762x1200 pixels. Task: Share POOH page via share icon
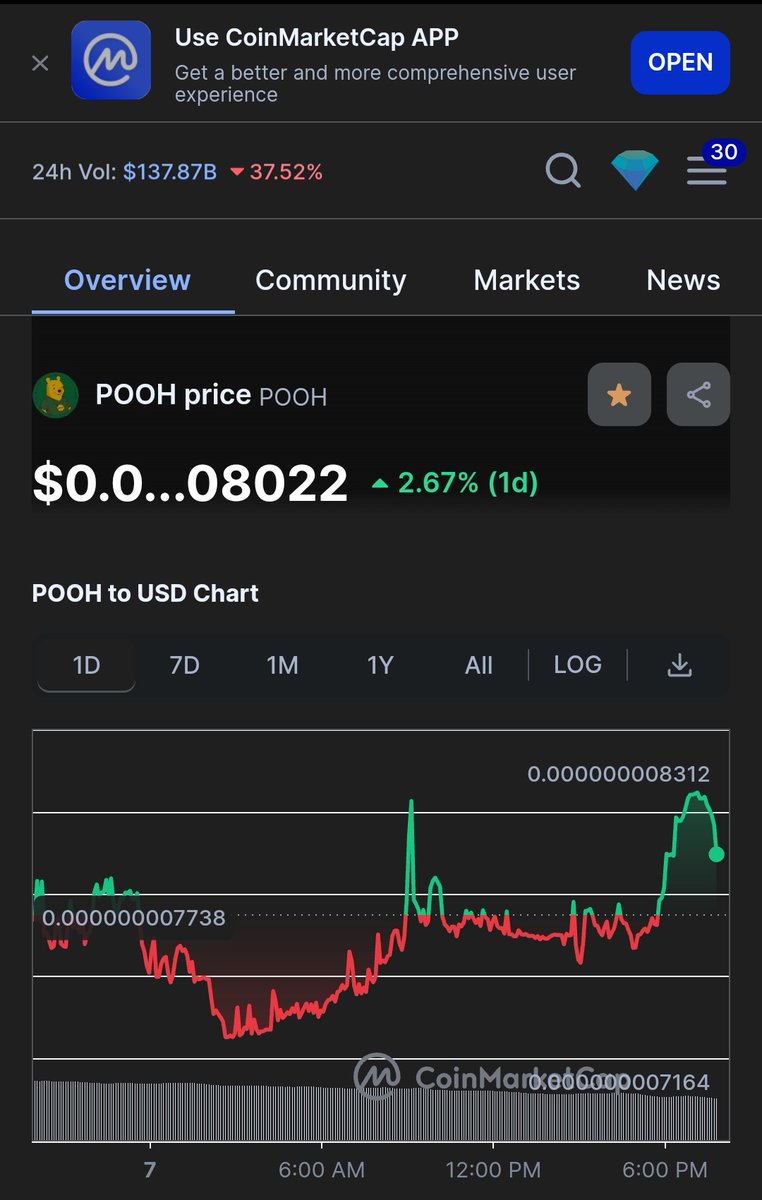[698, 395]
